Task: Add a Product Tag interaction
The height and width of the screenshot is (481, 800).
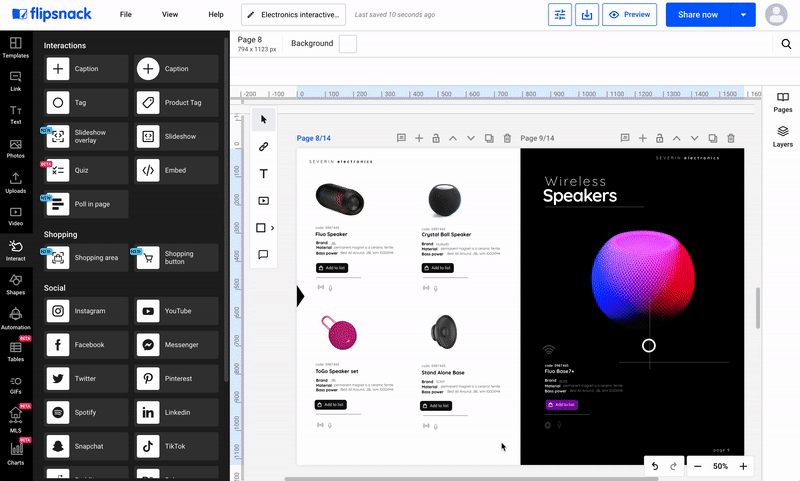Action: click(176, 103)
